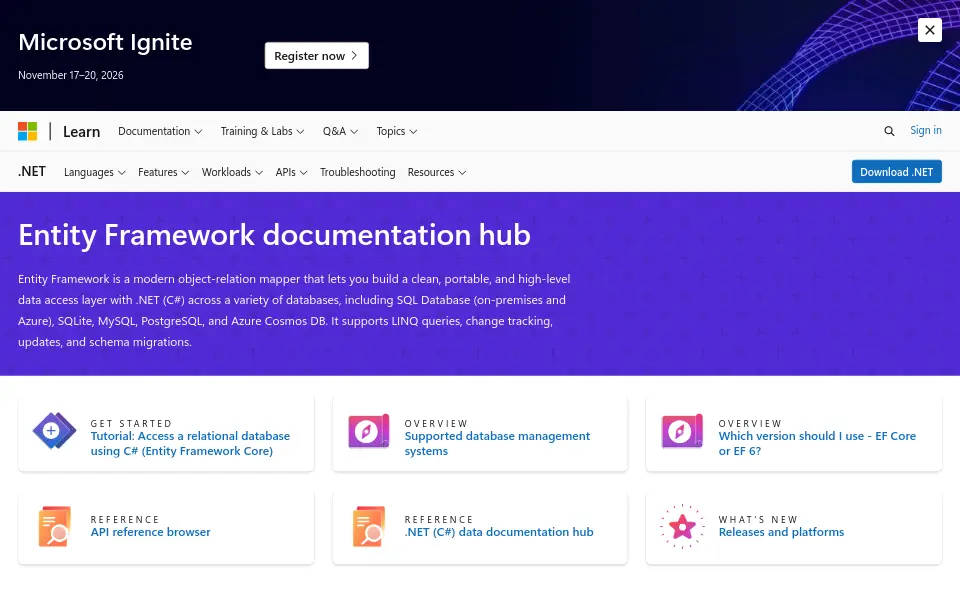Expand the APIs dropdown

point(291,172)
